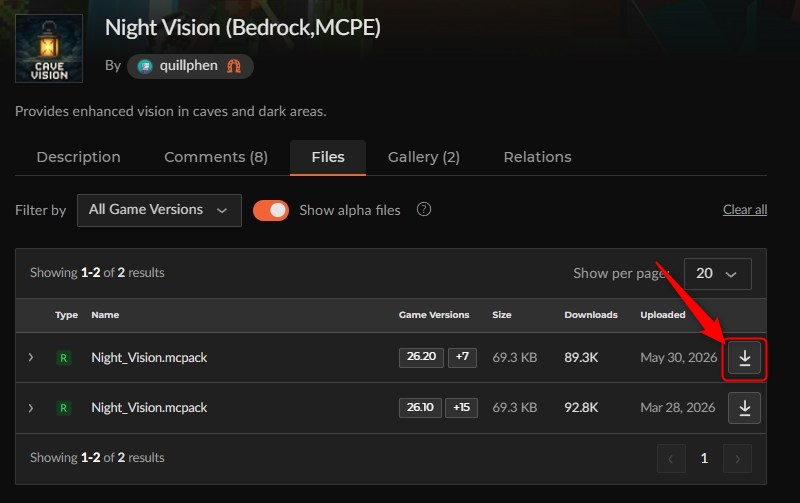The image size is (800, 503).
Task: Click the 26.10 game version tag
Action: [x=420, y=408]
